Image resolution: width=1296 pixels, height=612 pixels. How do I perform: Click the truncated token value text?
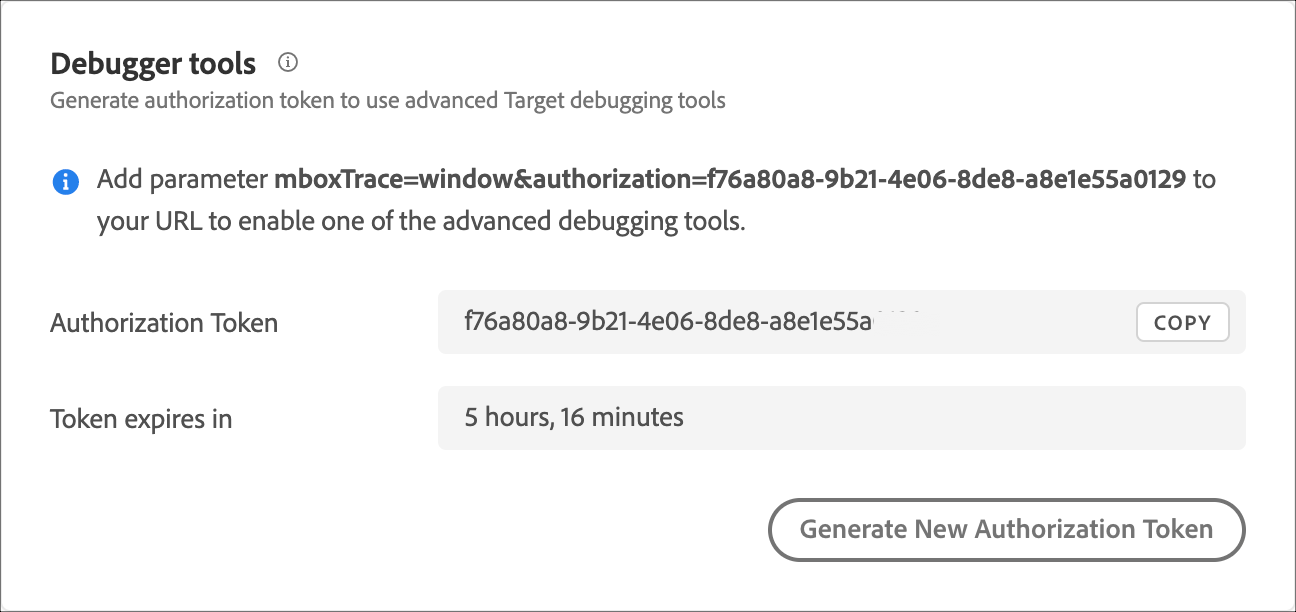pyautogui.click(x=670, y=322)
